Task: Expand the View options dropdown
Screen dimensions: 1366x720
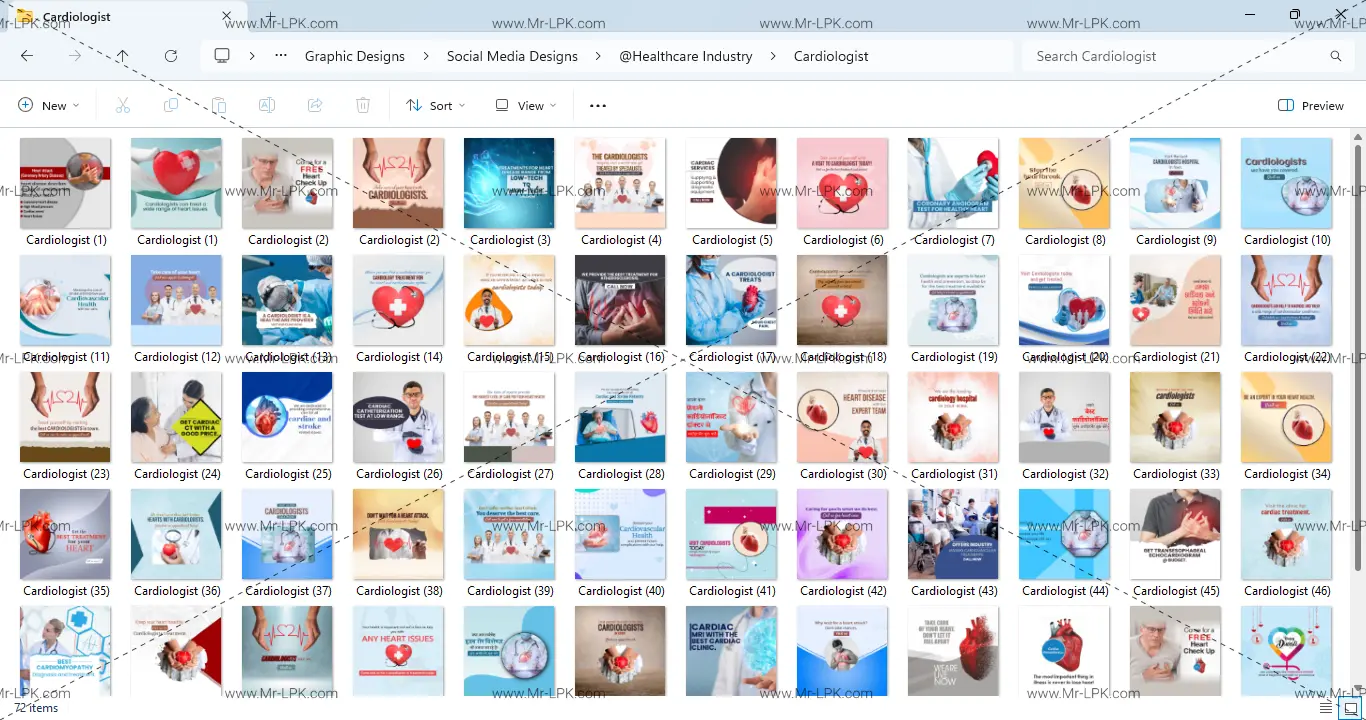Action: tap(526, 105)
